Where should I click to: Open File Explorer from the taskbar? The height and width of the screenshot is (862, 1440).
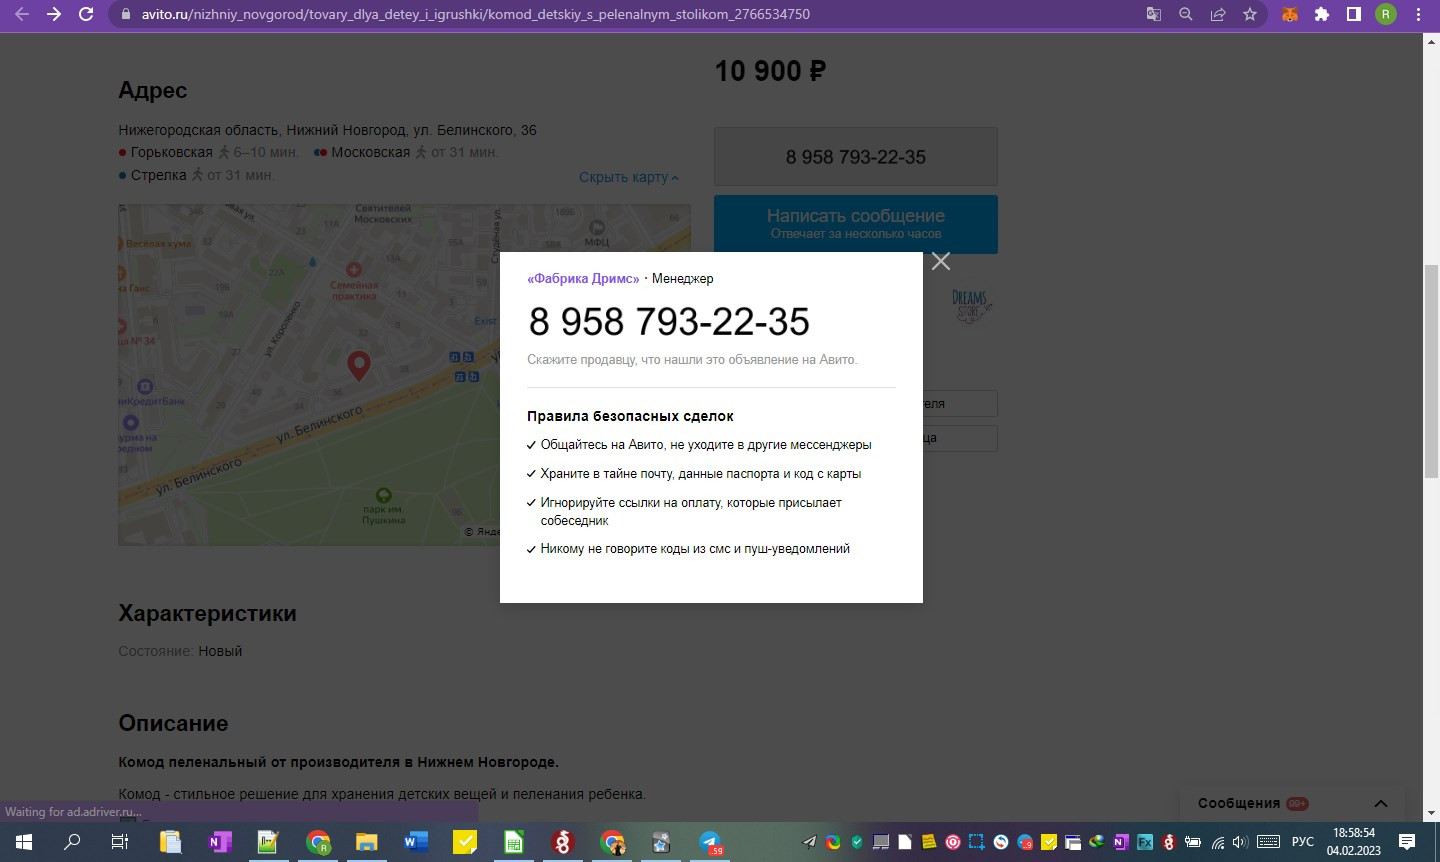366,842
